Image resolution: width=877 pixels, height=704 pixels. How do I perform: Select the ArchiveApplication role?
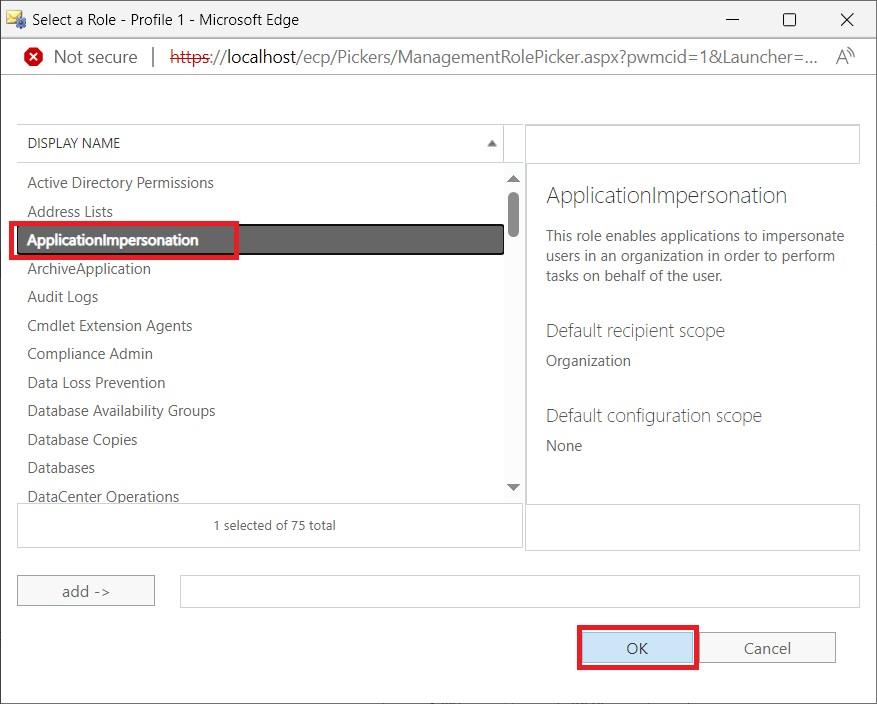[x=89, y=269]
